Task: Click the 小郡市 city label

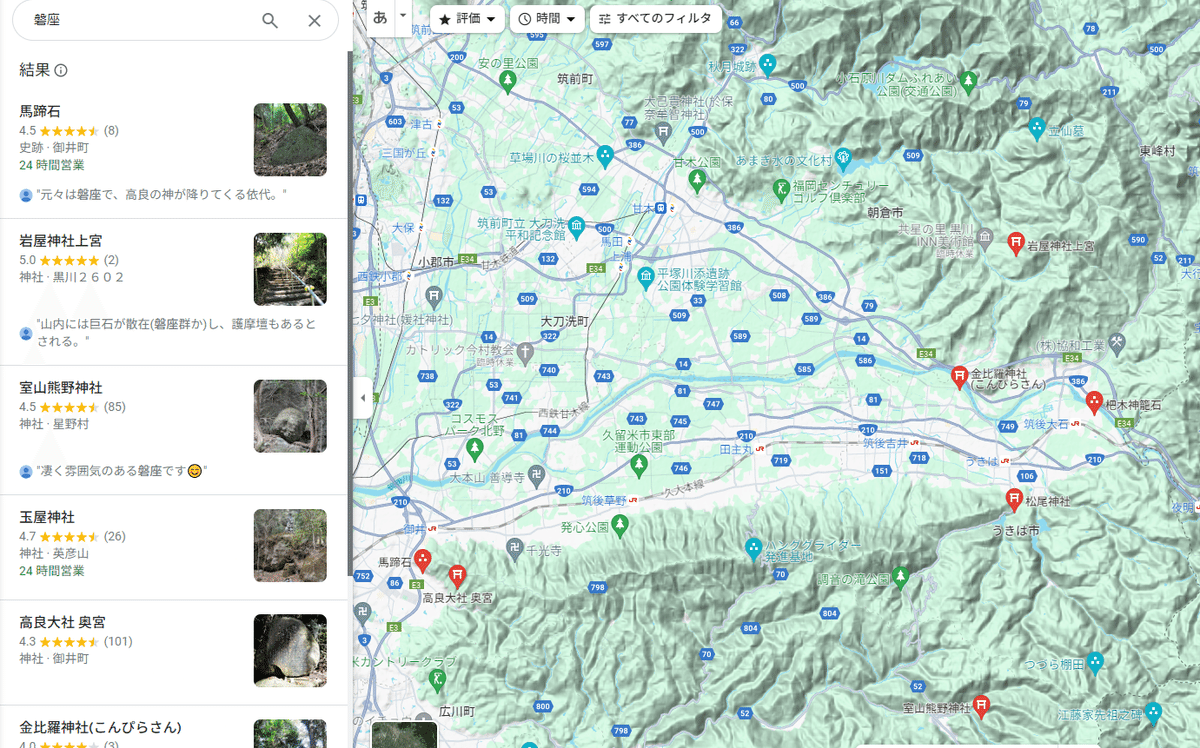Action: pyautogui.click(x=436, y=262)
